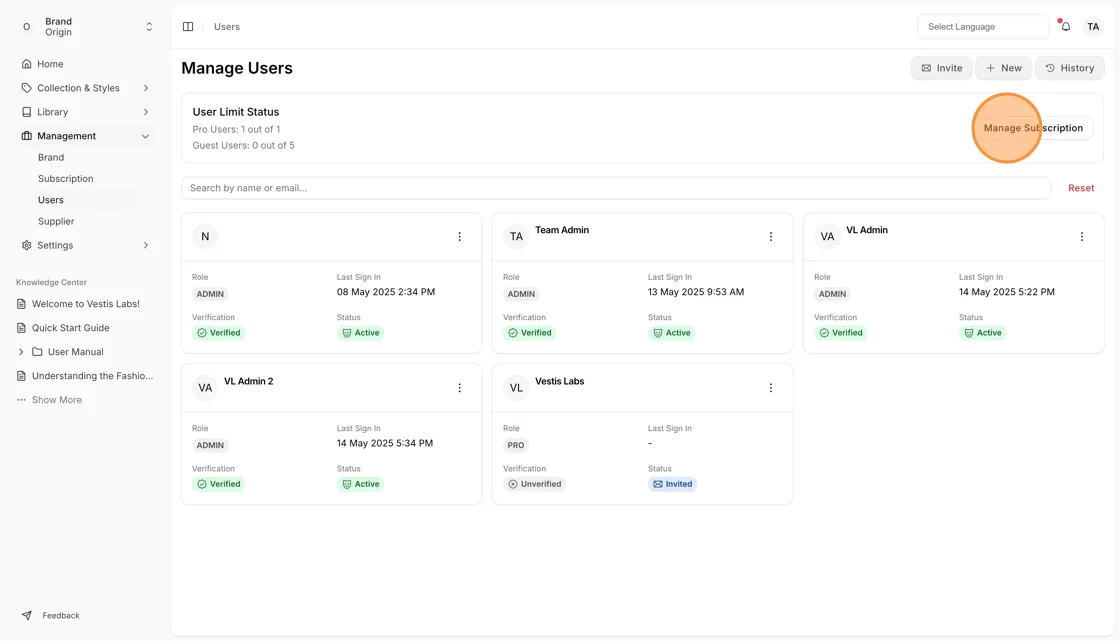Click the Welcome to Vestis Labs document icon

21,304
